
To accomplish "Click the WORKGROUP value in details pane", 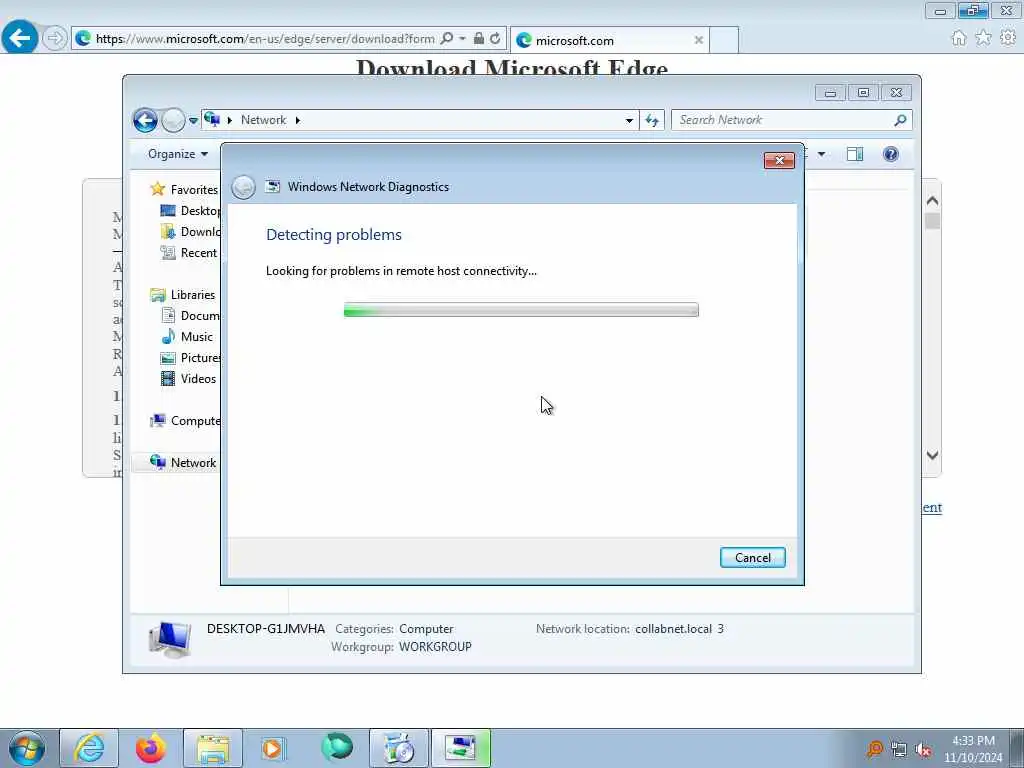I will 435,647.
